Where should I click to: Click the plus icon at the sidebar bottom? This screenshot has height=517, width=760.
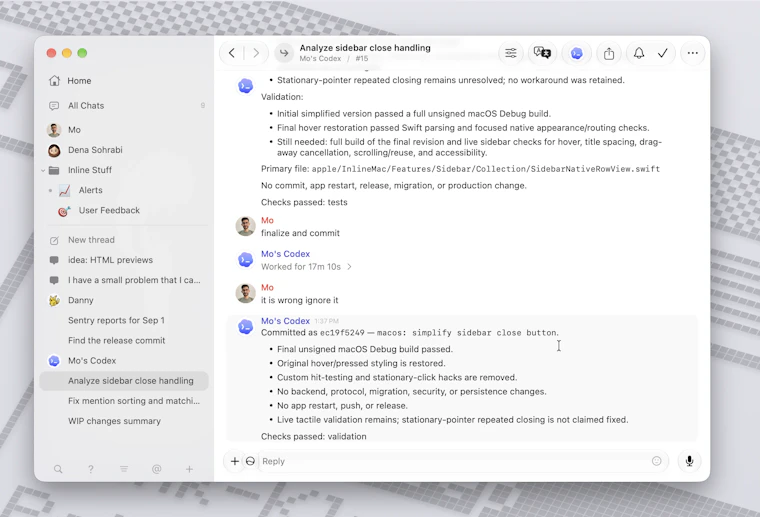pyautogui.click(x=190, y=469)
